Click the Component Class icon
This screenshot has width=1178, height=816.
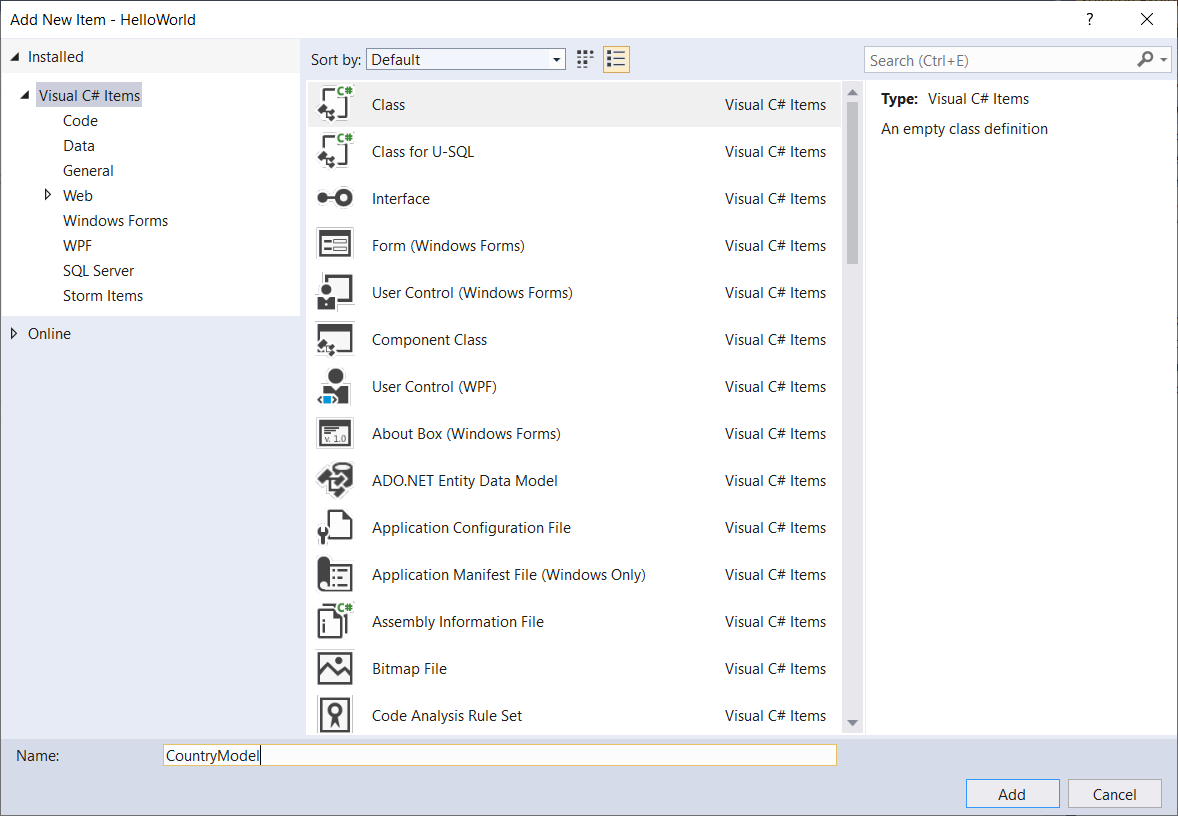tap(335, 340)
